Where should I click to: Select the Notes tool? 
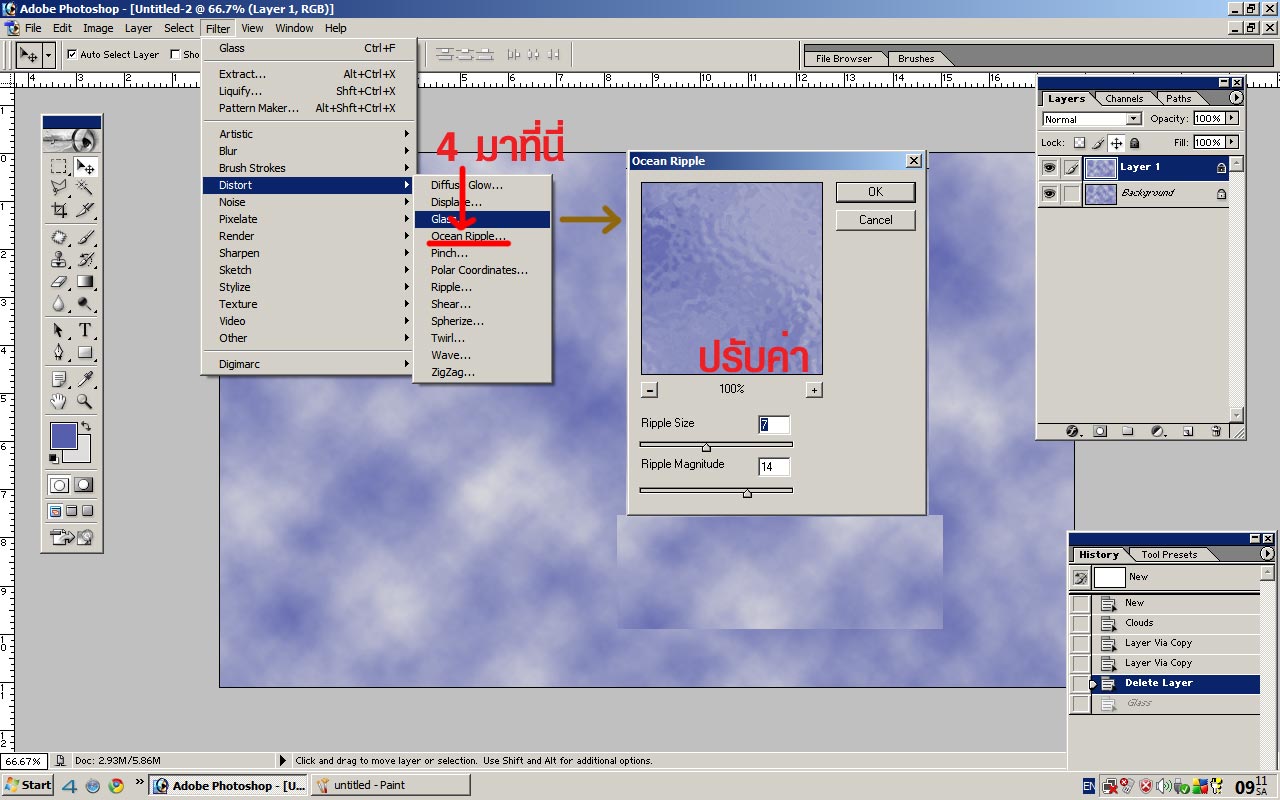(59, 379)
